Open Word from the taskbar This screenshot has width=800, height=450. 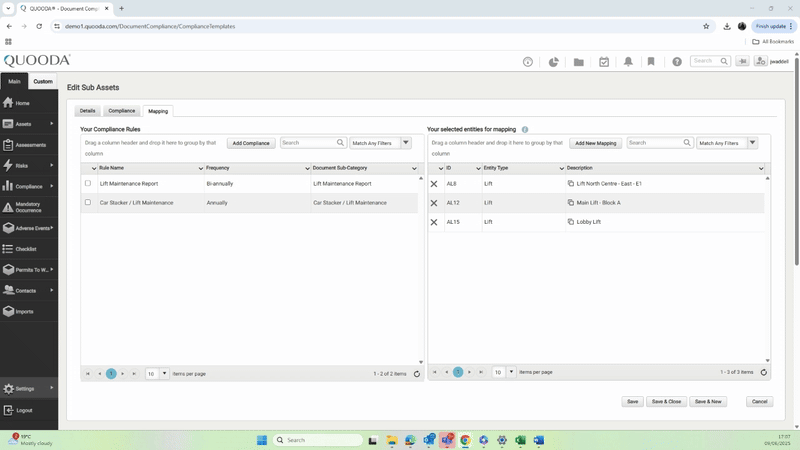click(539, 440)
